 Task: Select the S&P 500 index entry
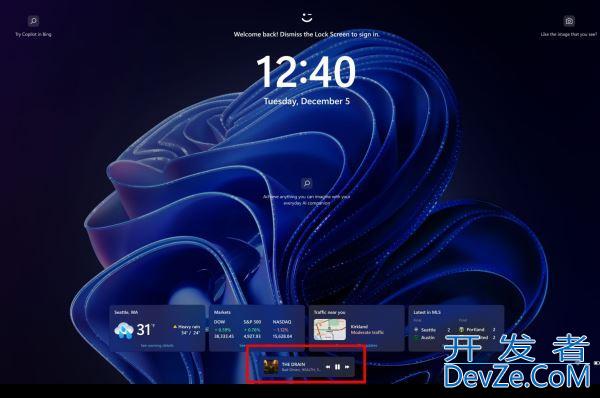(252, 329)
